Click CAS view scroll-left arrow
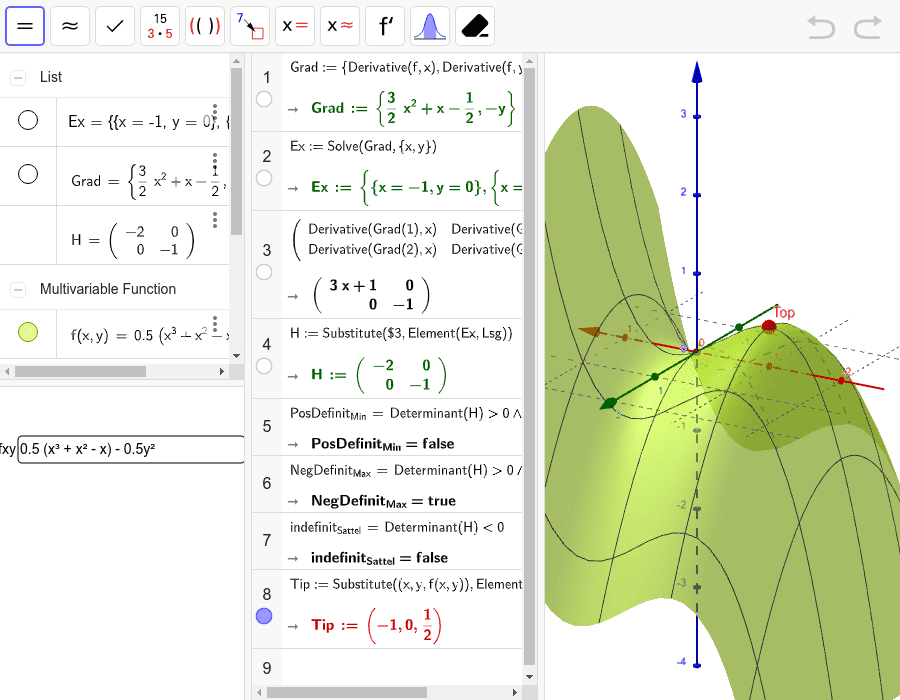Viewport: 900px width, 700px height. coord(259,693)
